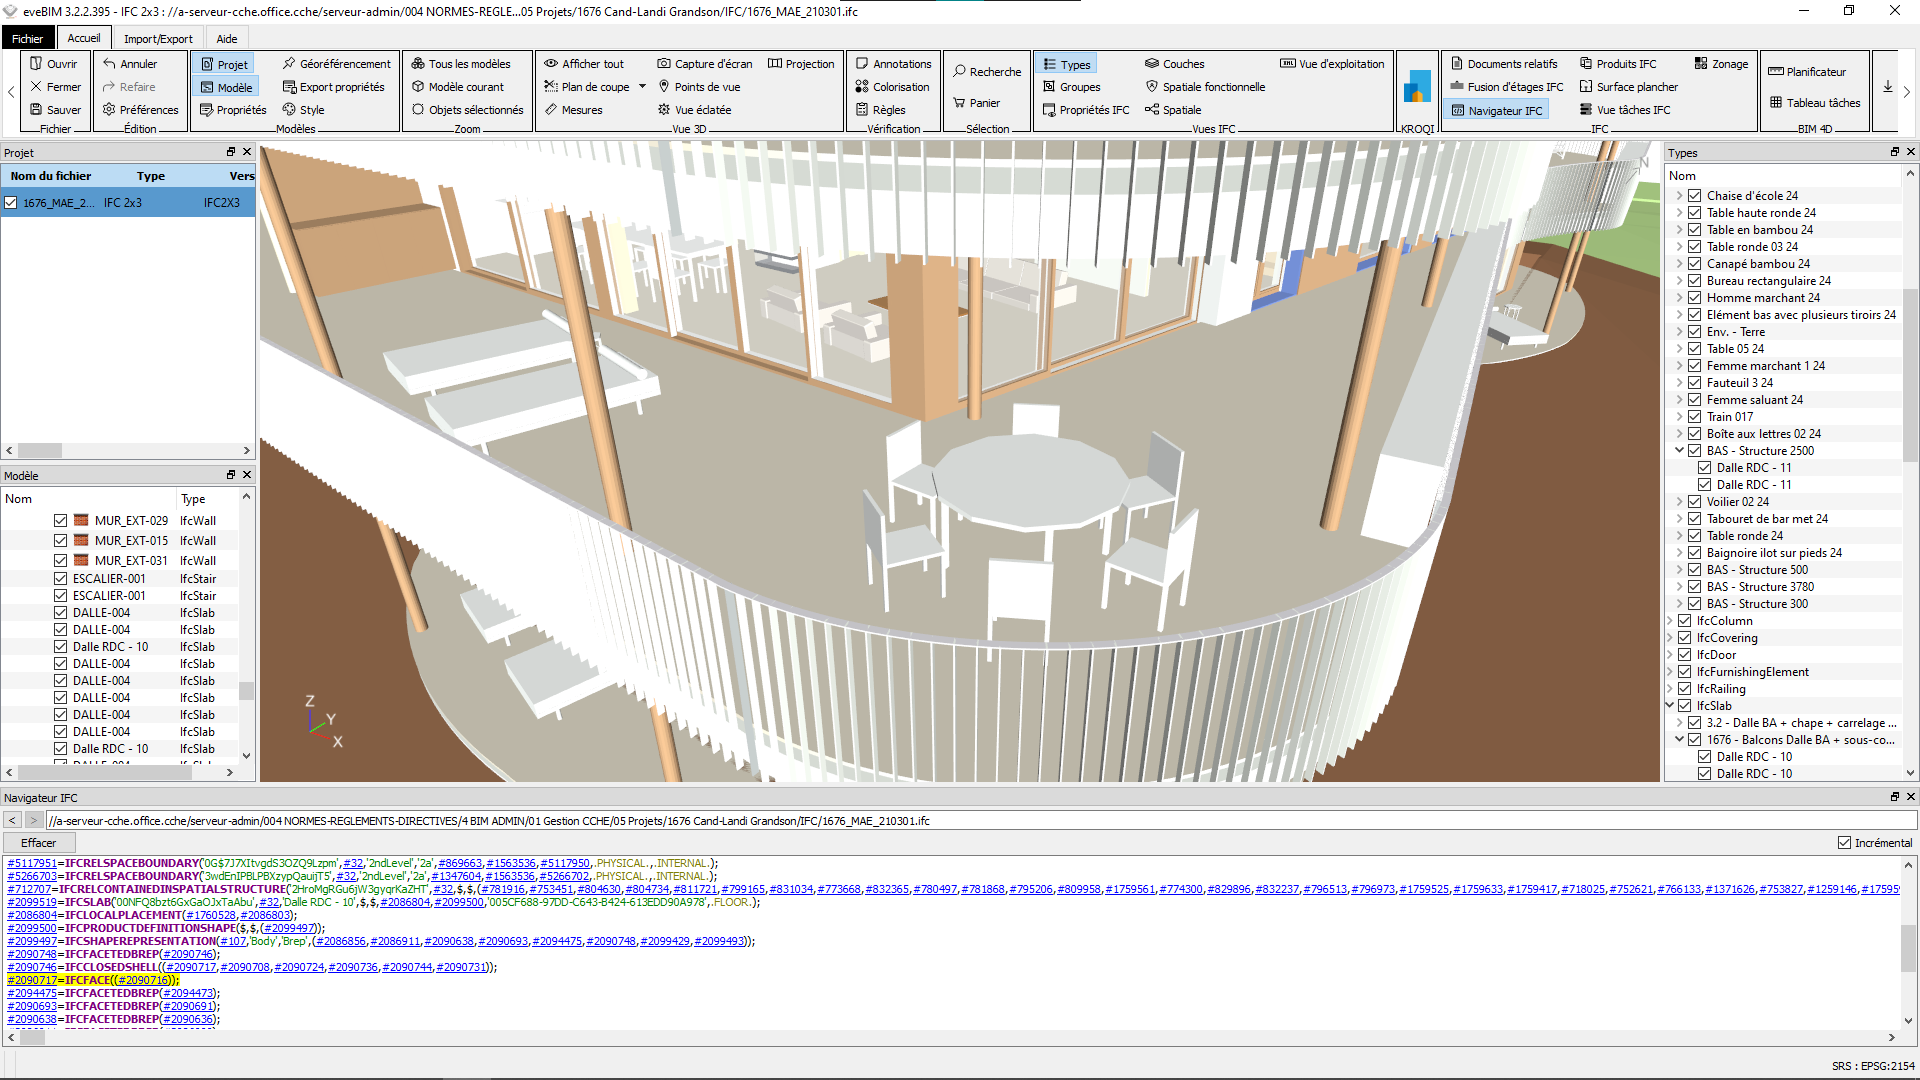The image size is (1920, 1080).
Task: Expand Voilier 02 24 node
Action: tap(1680, 502)
